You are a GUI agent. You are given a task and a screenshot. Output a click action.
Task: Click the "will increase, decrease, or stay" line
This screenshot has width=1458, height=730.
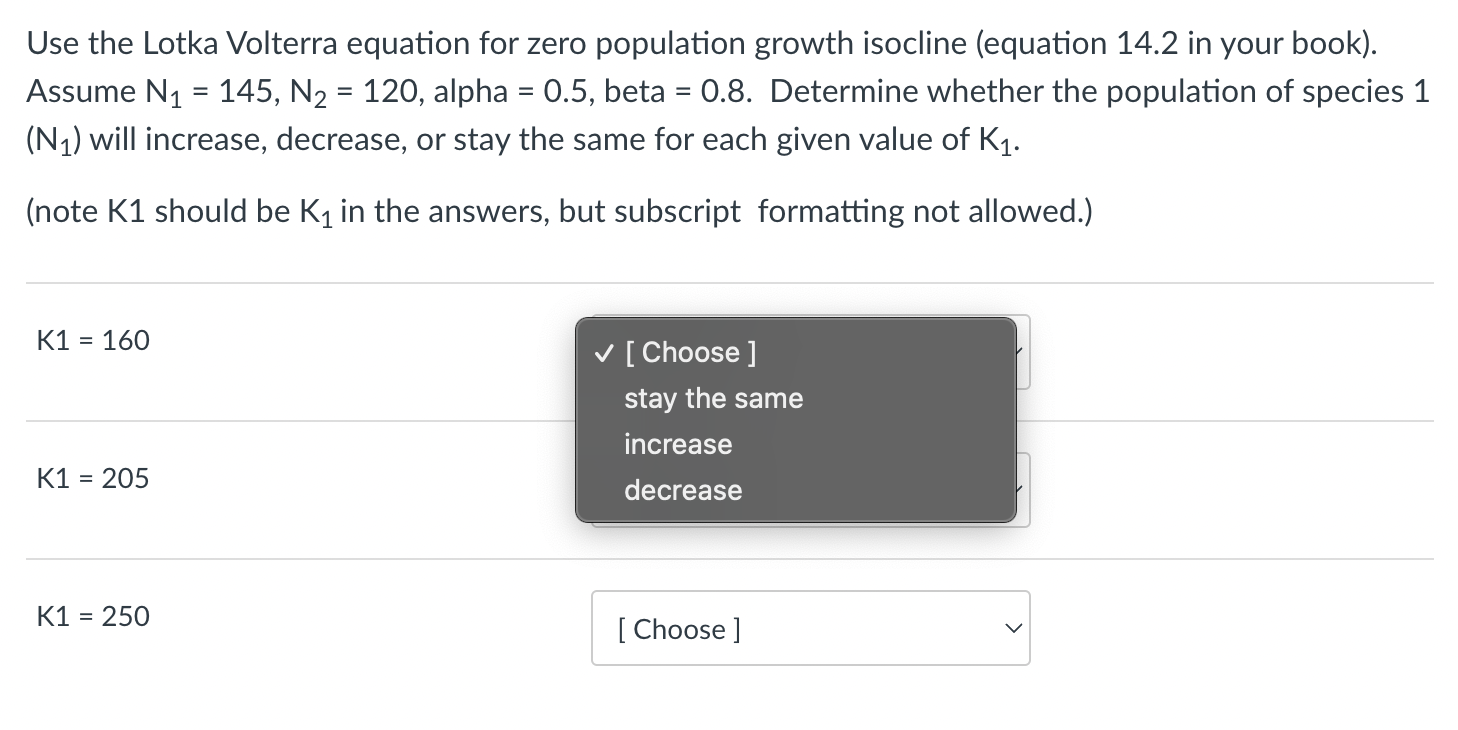click(x=524, y=140)
